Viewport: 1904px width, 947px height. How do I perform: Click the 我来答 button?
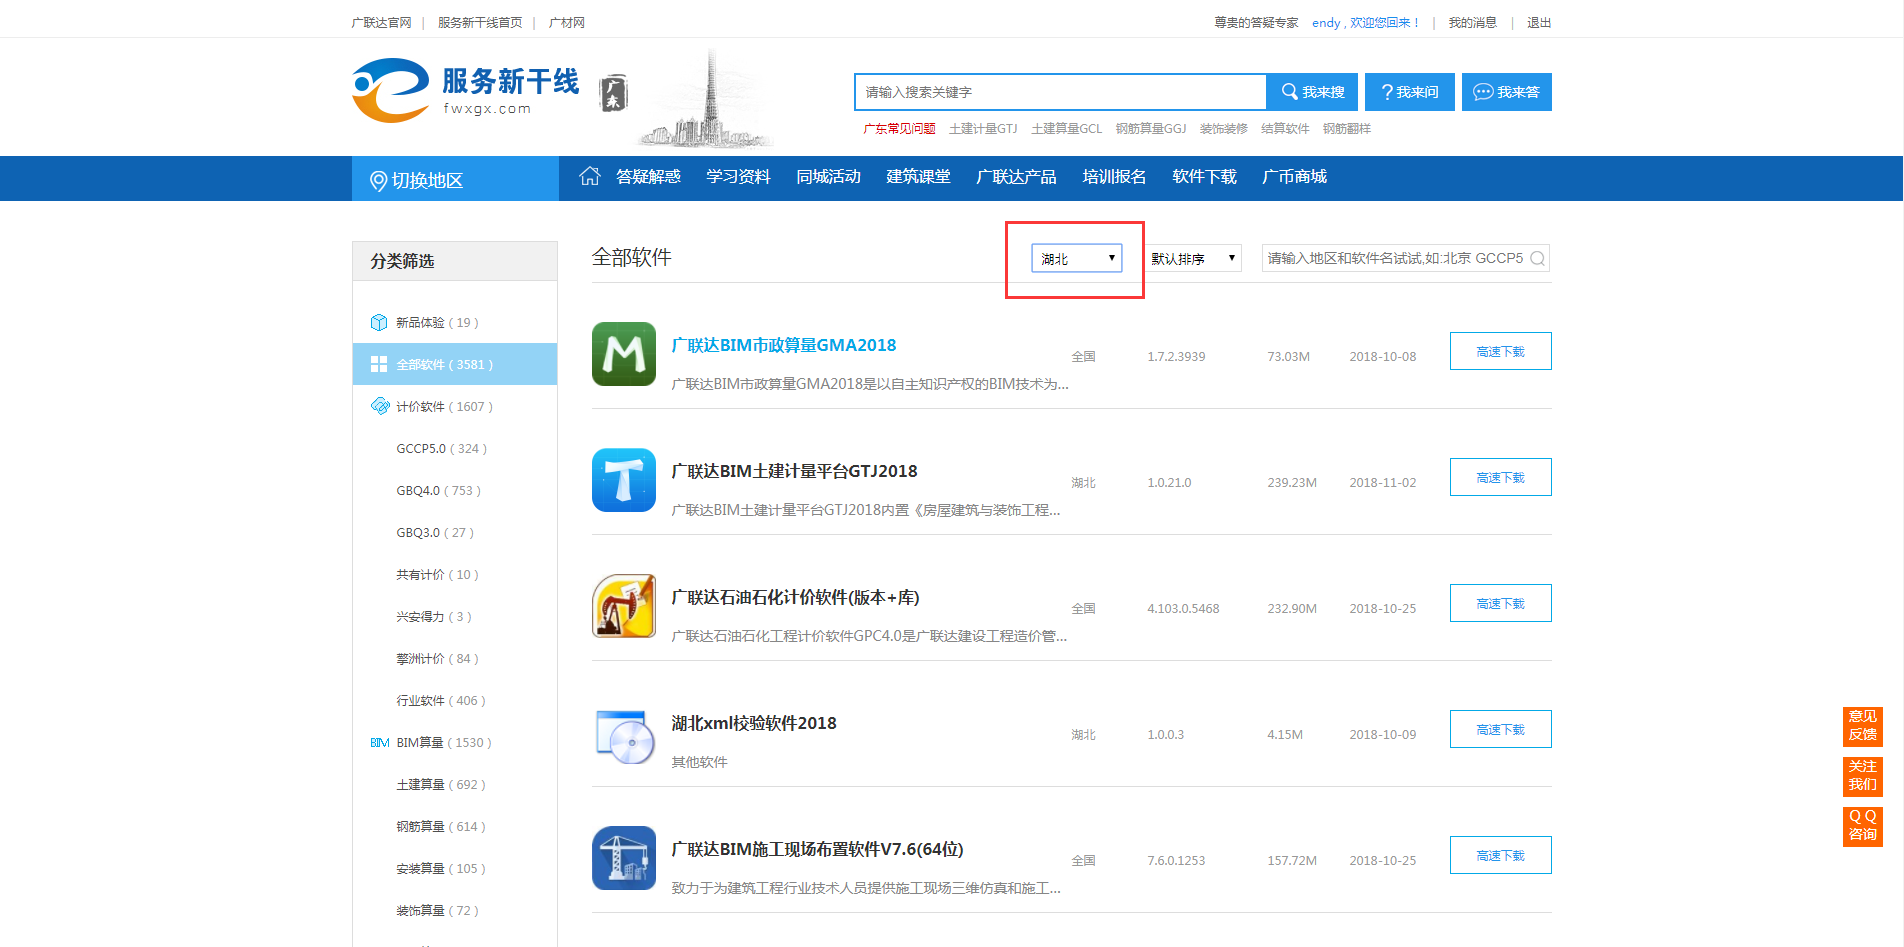[1507, 92]
